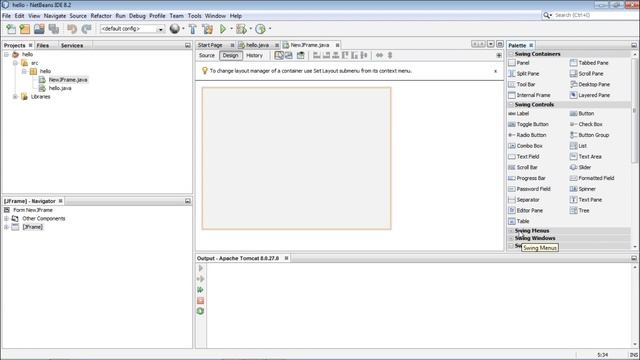Click the globe browser icon in toolbar

pos(175,29)
